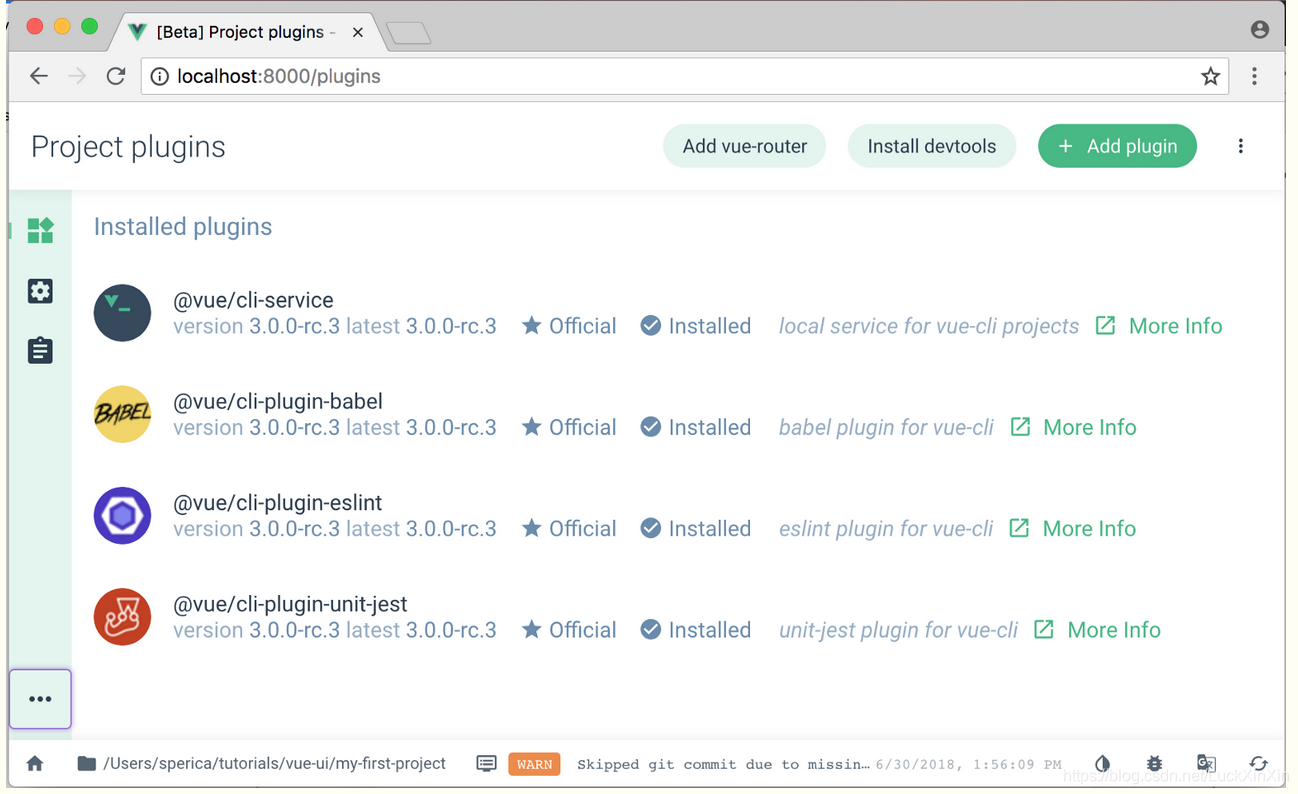Click the WARN badge in the status bar
This screenshot has width=1298, height=794.
tap(534, 764)
